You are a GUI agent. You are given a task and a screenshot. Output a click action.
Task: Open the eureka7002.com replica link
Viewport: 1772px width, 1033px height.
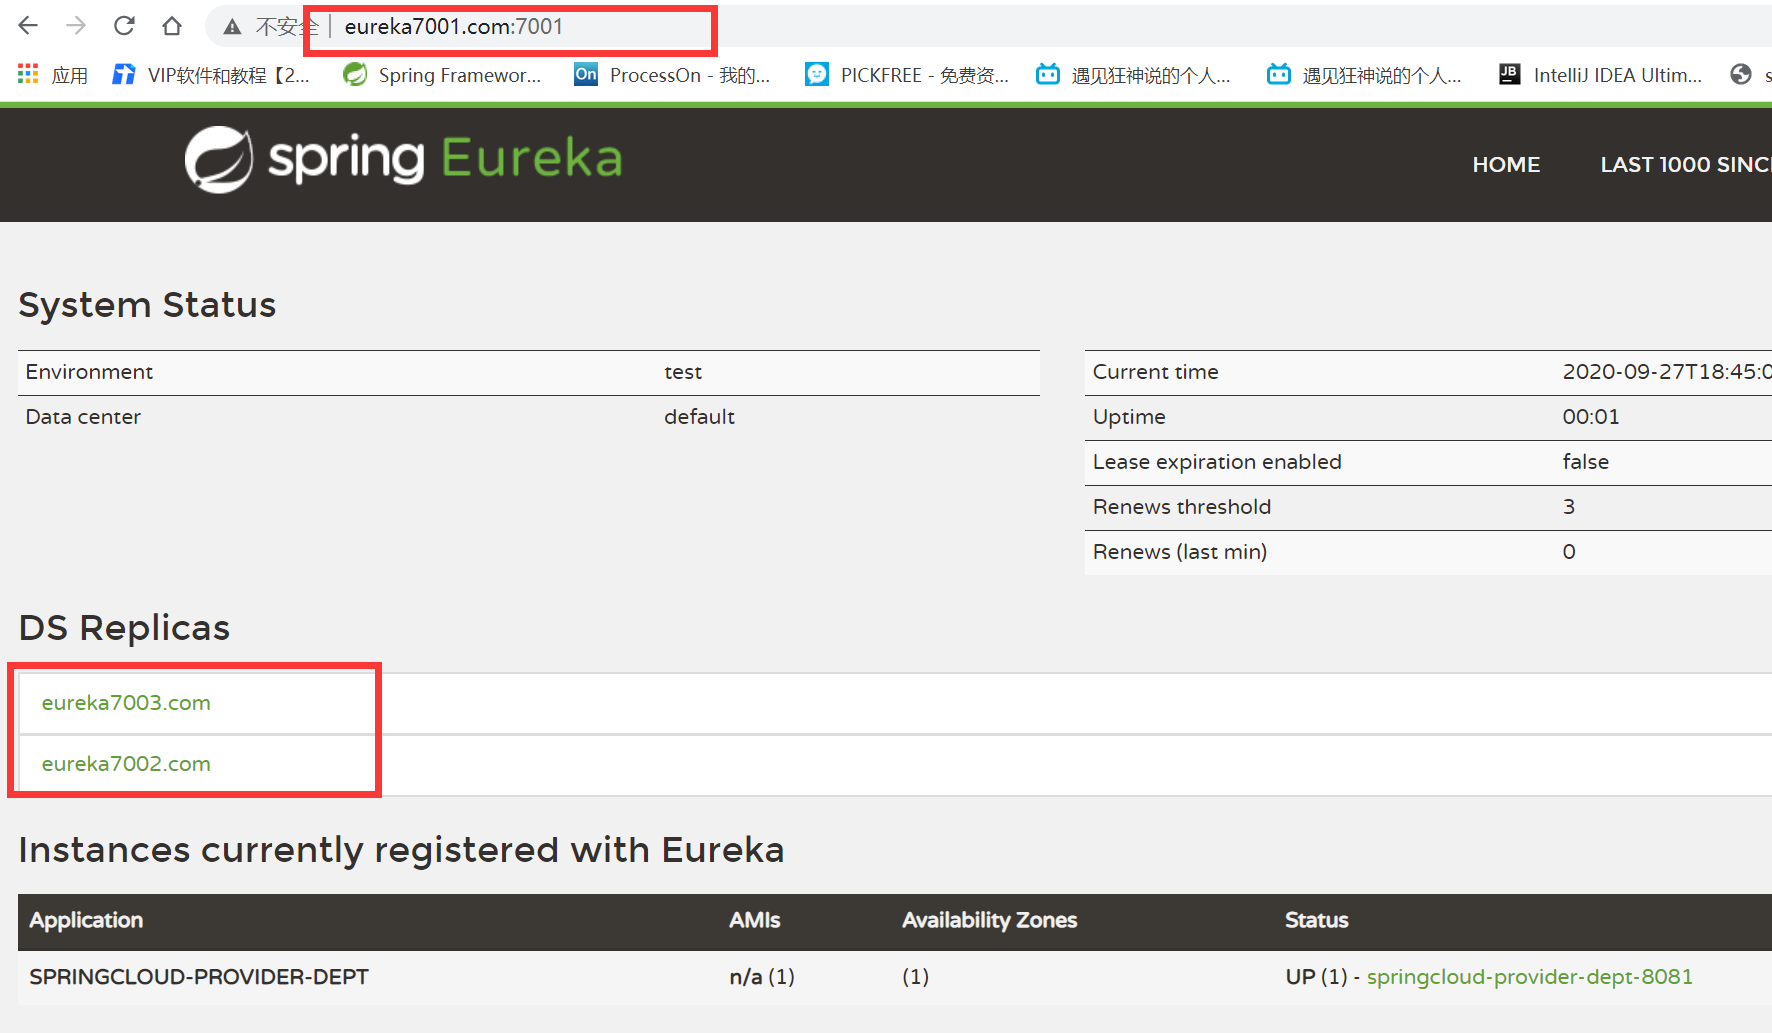(x=126, y=764)
